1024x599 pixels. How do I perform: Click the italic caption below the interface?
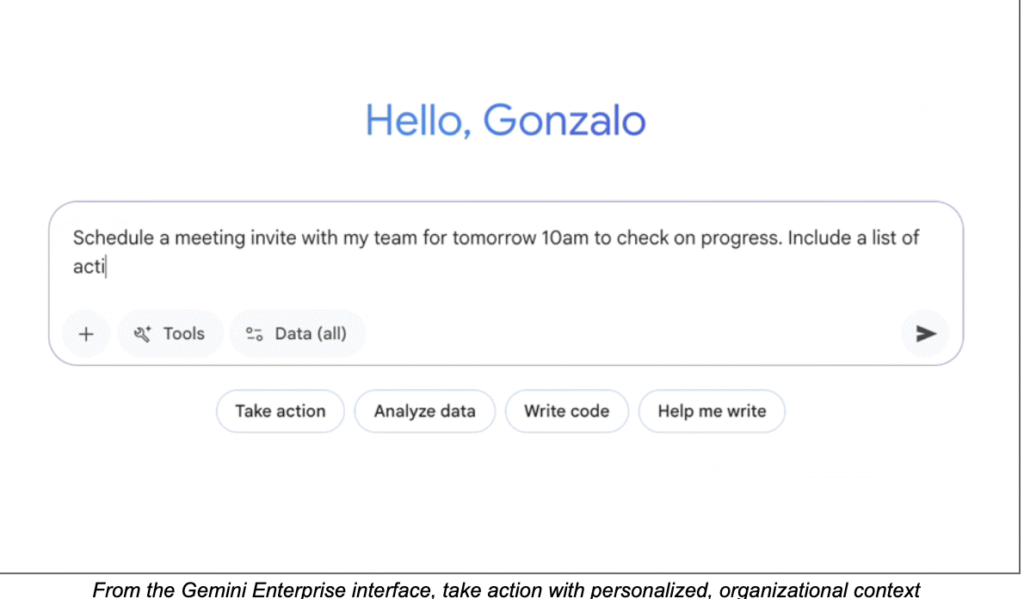pos(506,589)
